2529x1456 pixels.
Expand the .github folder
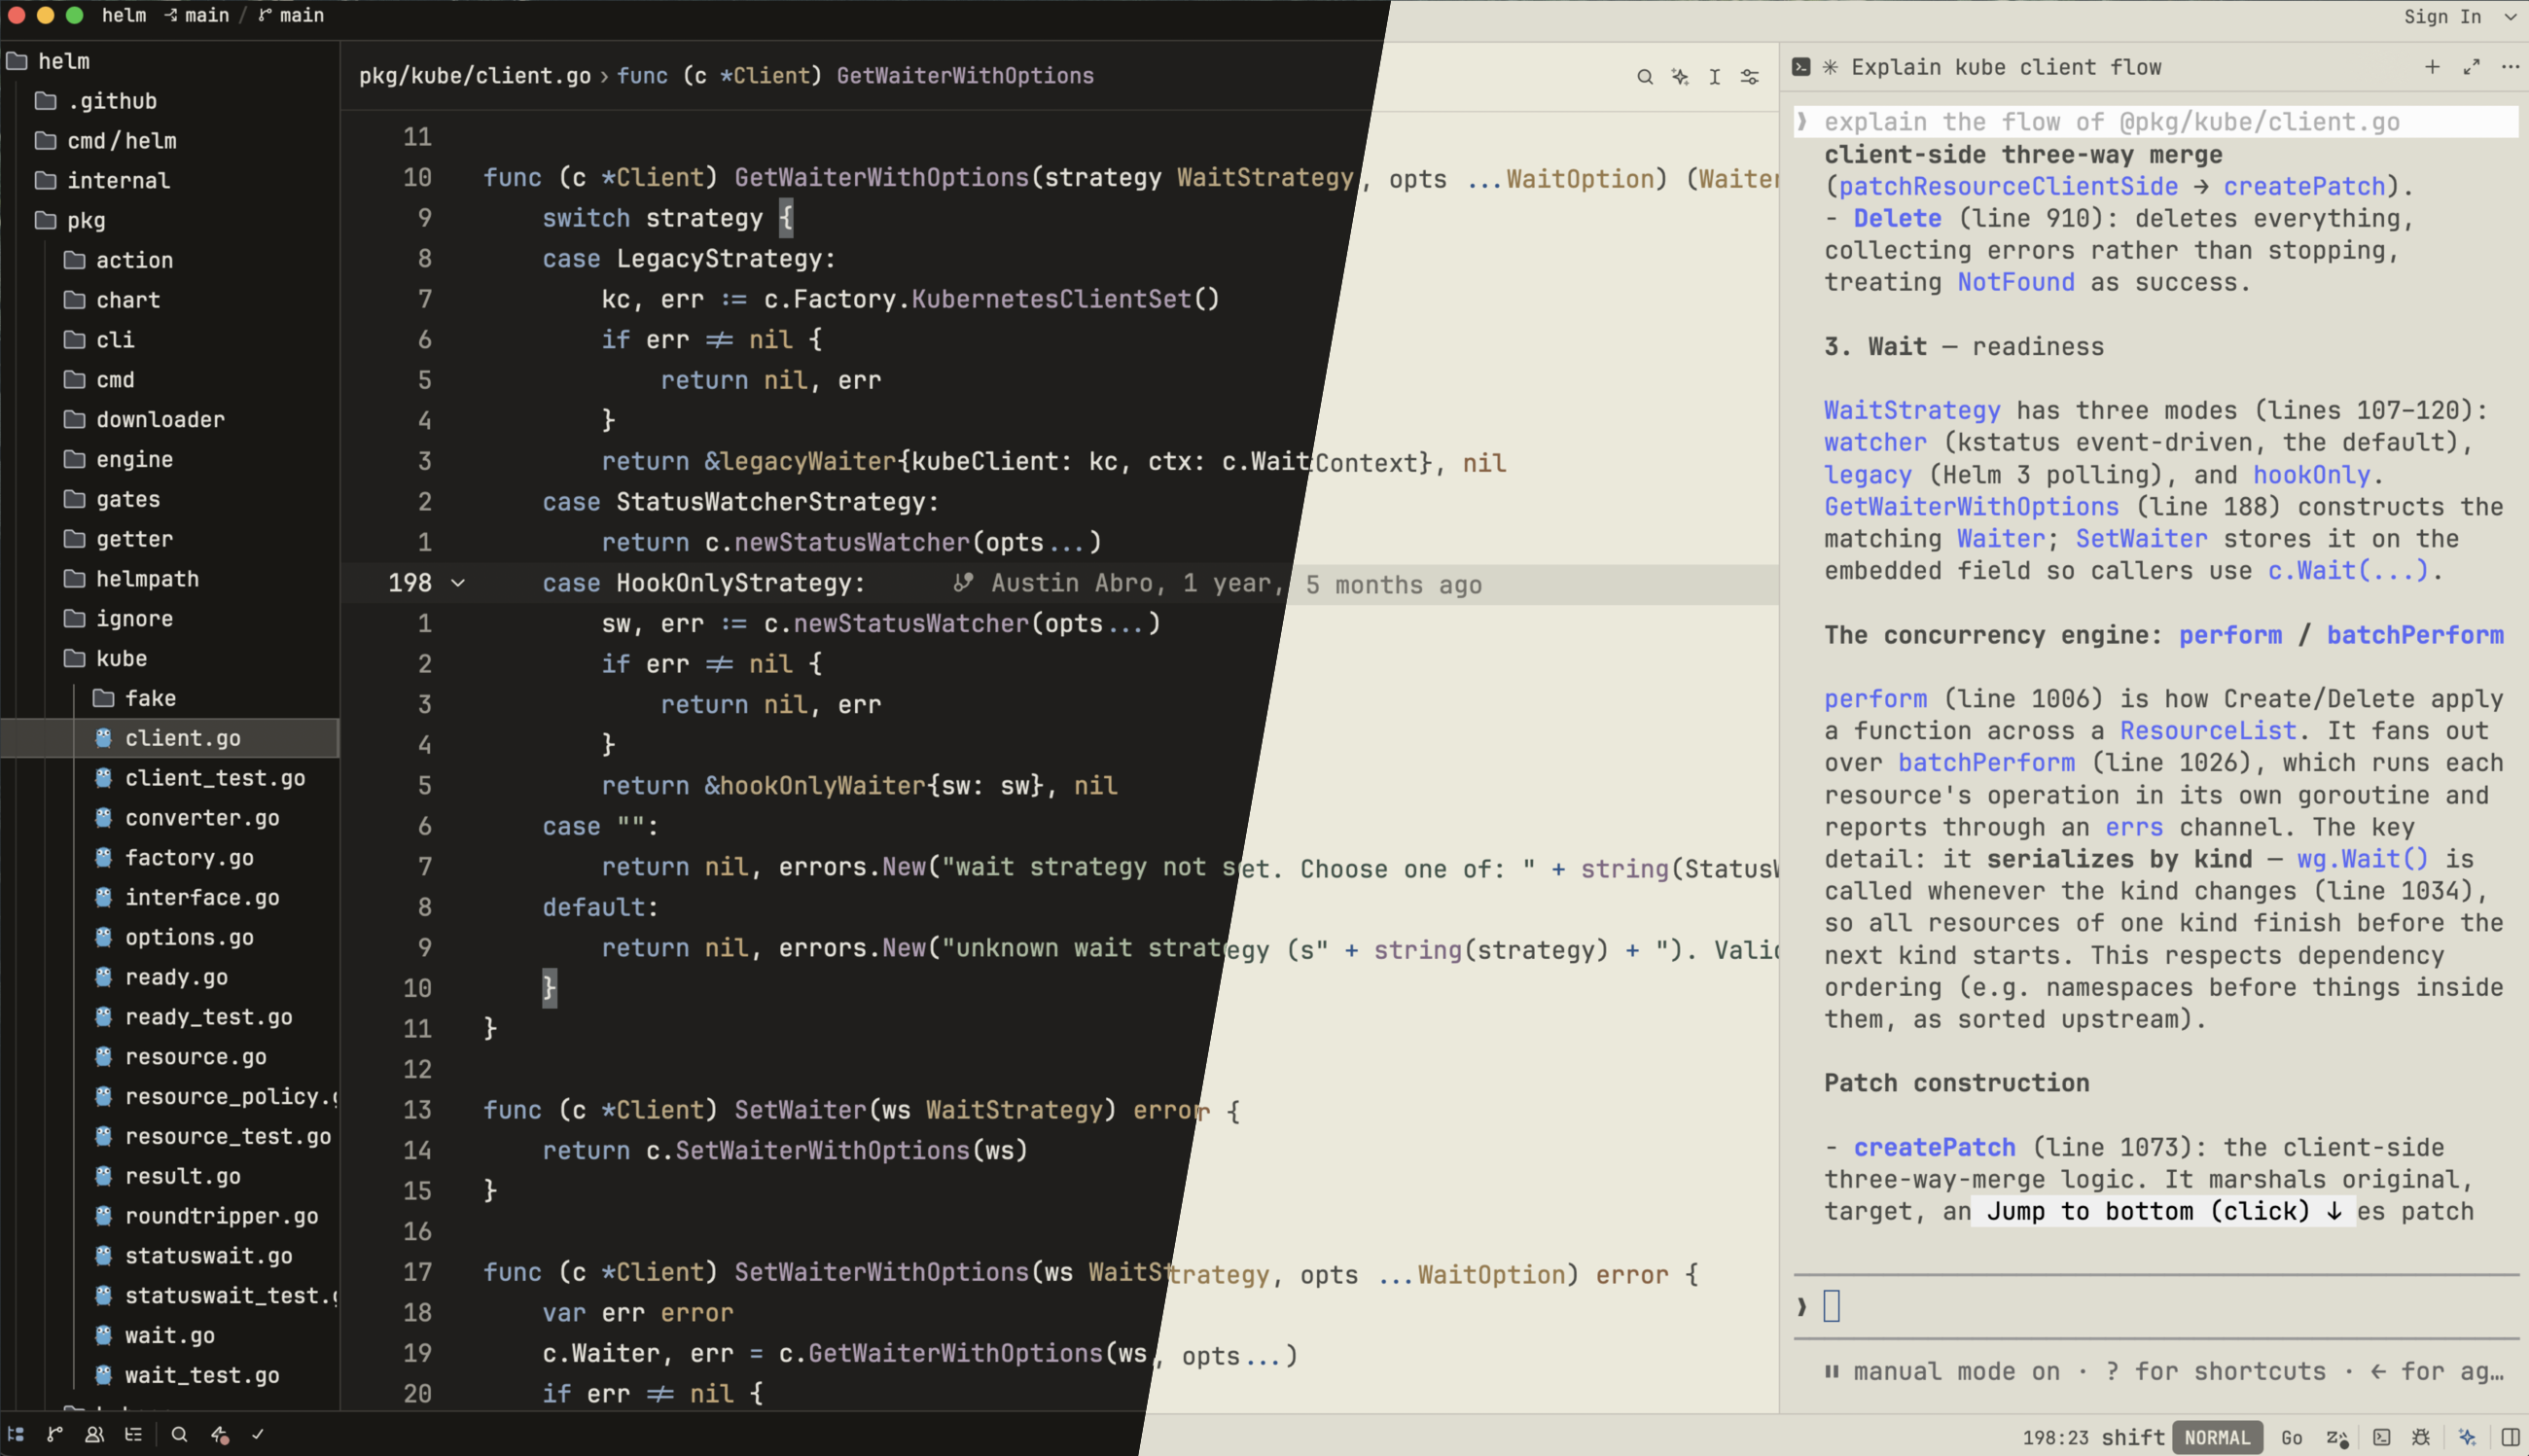coord(97,101)
